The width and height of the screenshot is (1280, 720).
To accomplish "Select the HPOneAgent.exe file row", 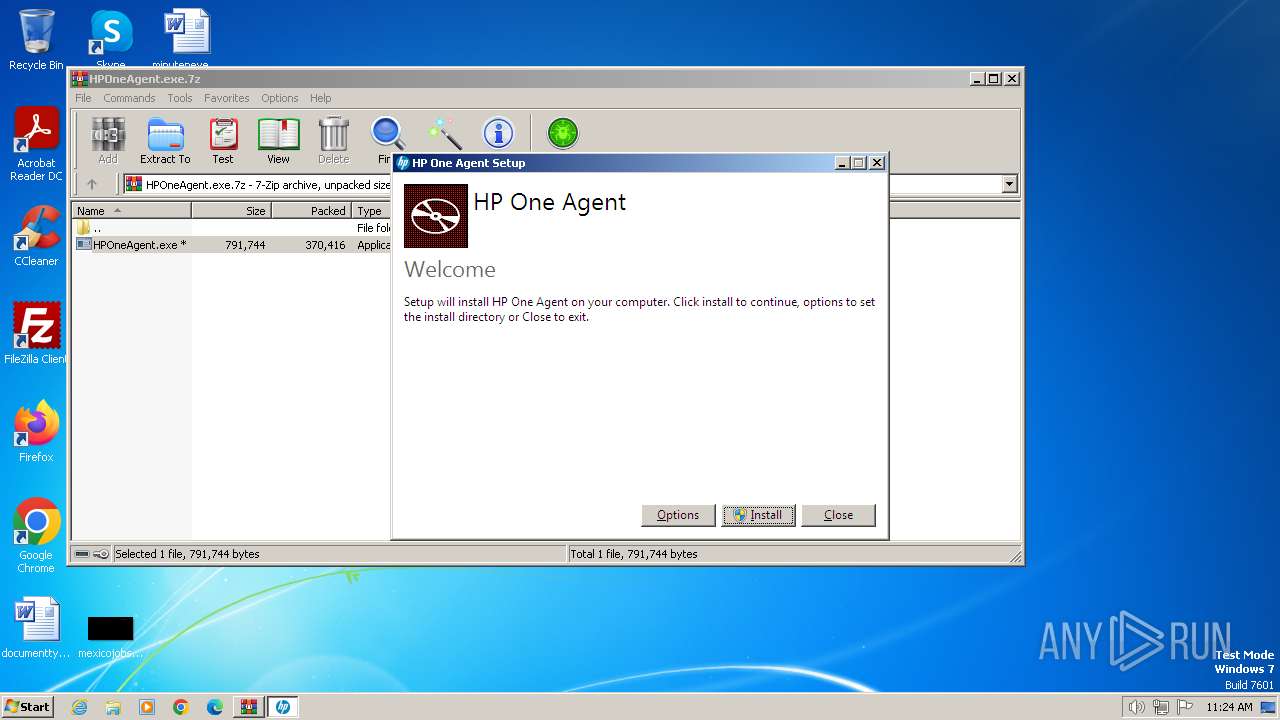I will [232, 245].
